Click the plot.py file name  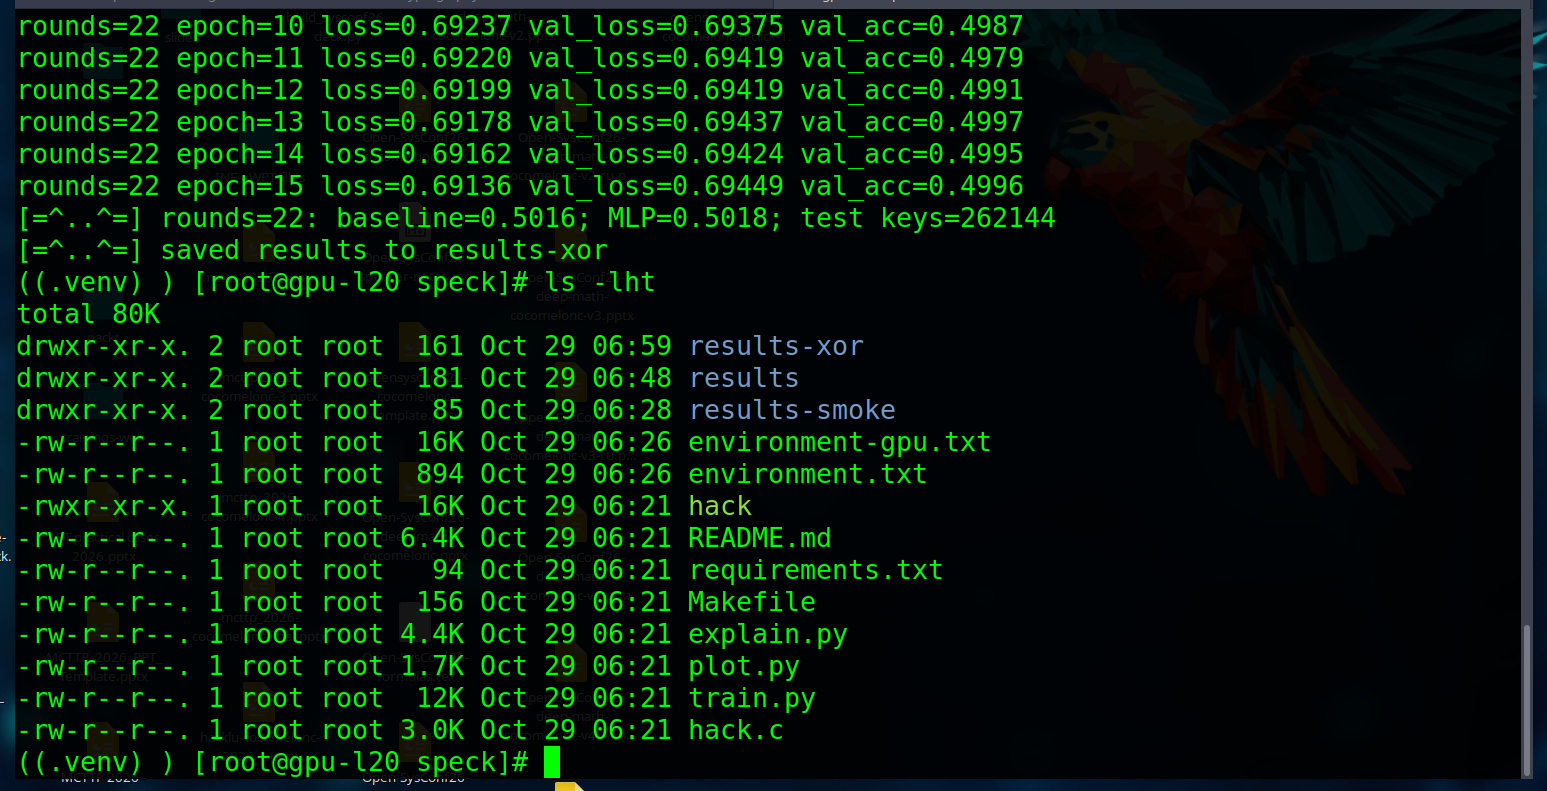click(x=744, y=666)
